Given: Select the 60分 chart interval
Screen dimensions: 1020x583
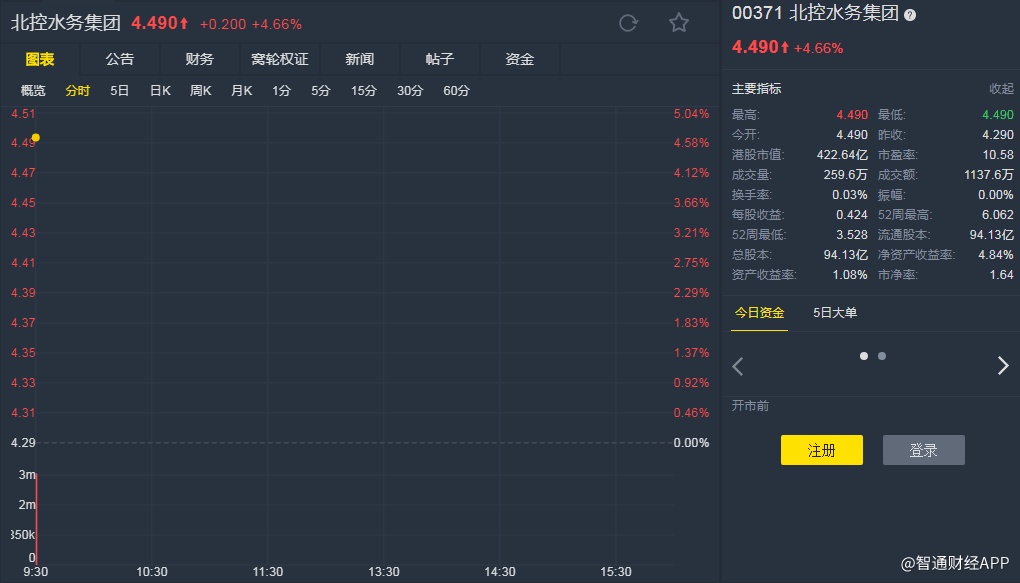Looking at the screenshot, I should click(x=456, y=91).
